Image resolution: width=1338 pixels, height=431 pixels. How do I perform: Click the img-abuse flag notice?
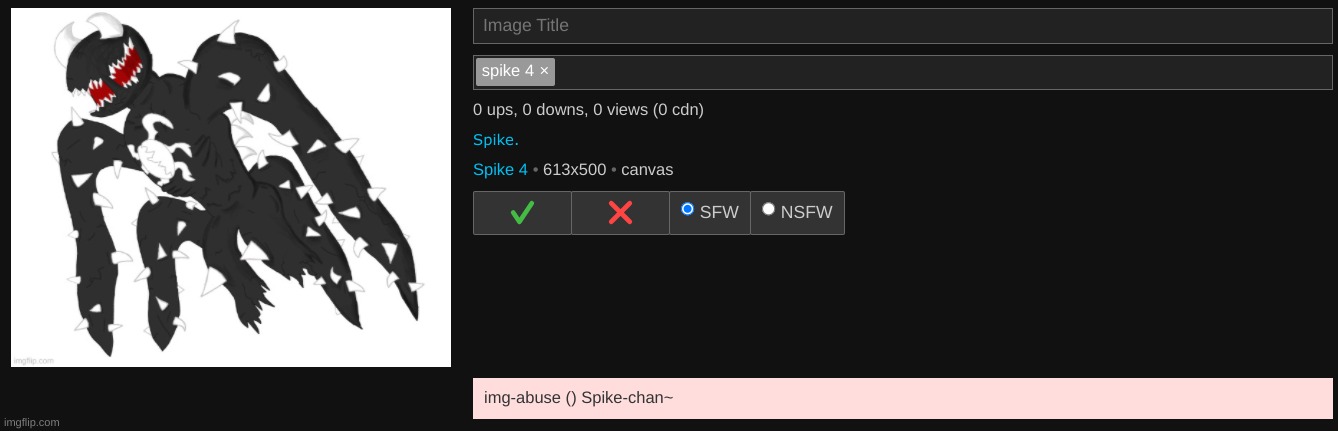point(903,398)
